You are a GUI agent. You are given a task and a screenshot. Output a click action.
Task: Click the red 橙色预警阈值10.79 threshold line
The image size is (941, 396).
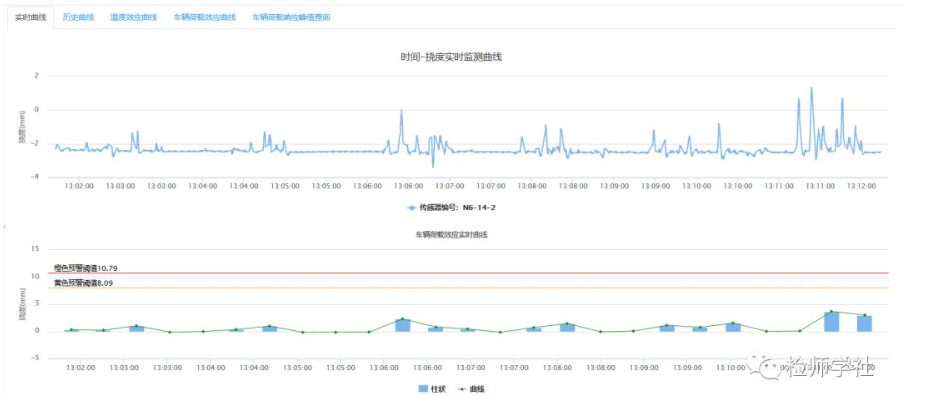click(468, 273)
